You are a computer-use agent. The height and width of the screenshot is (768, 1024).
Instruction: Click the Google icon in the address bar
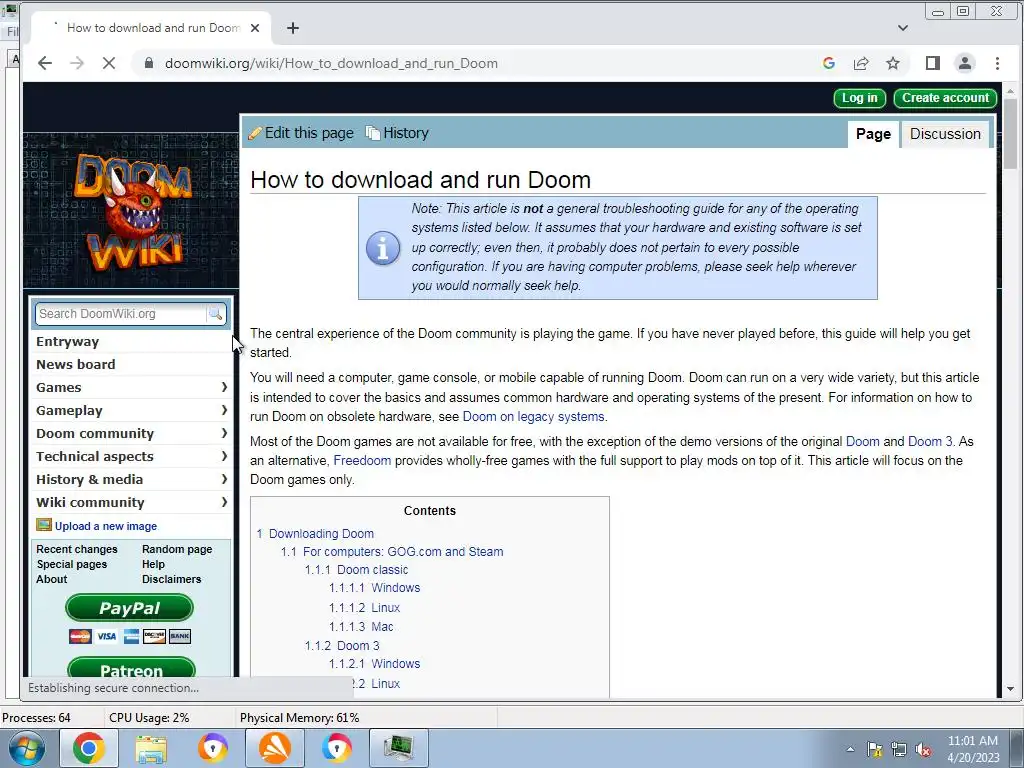829,63
